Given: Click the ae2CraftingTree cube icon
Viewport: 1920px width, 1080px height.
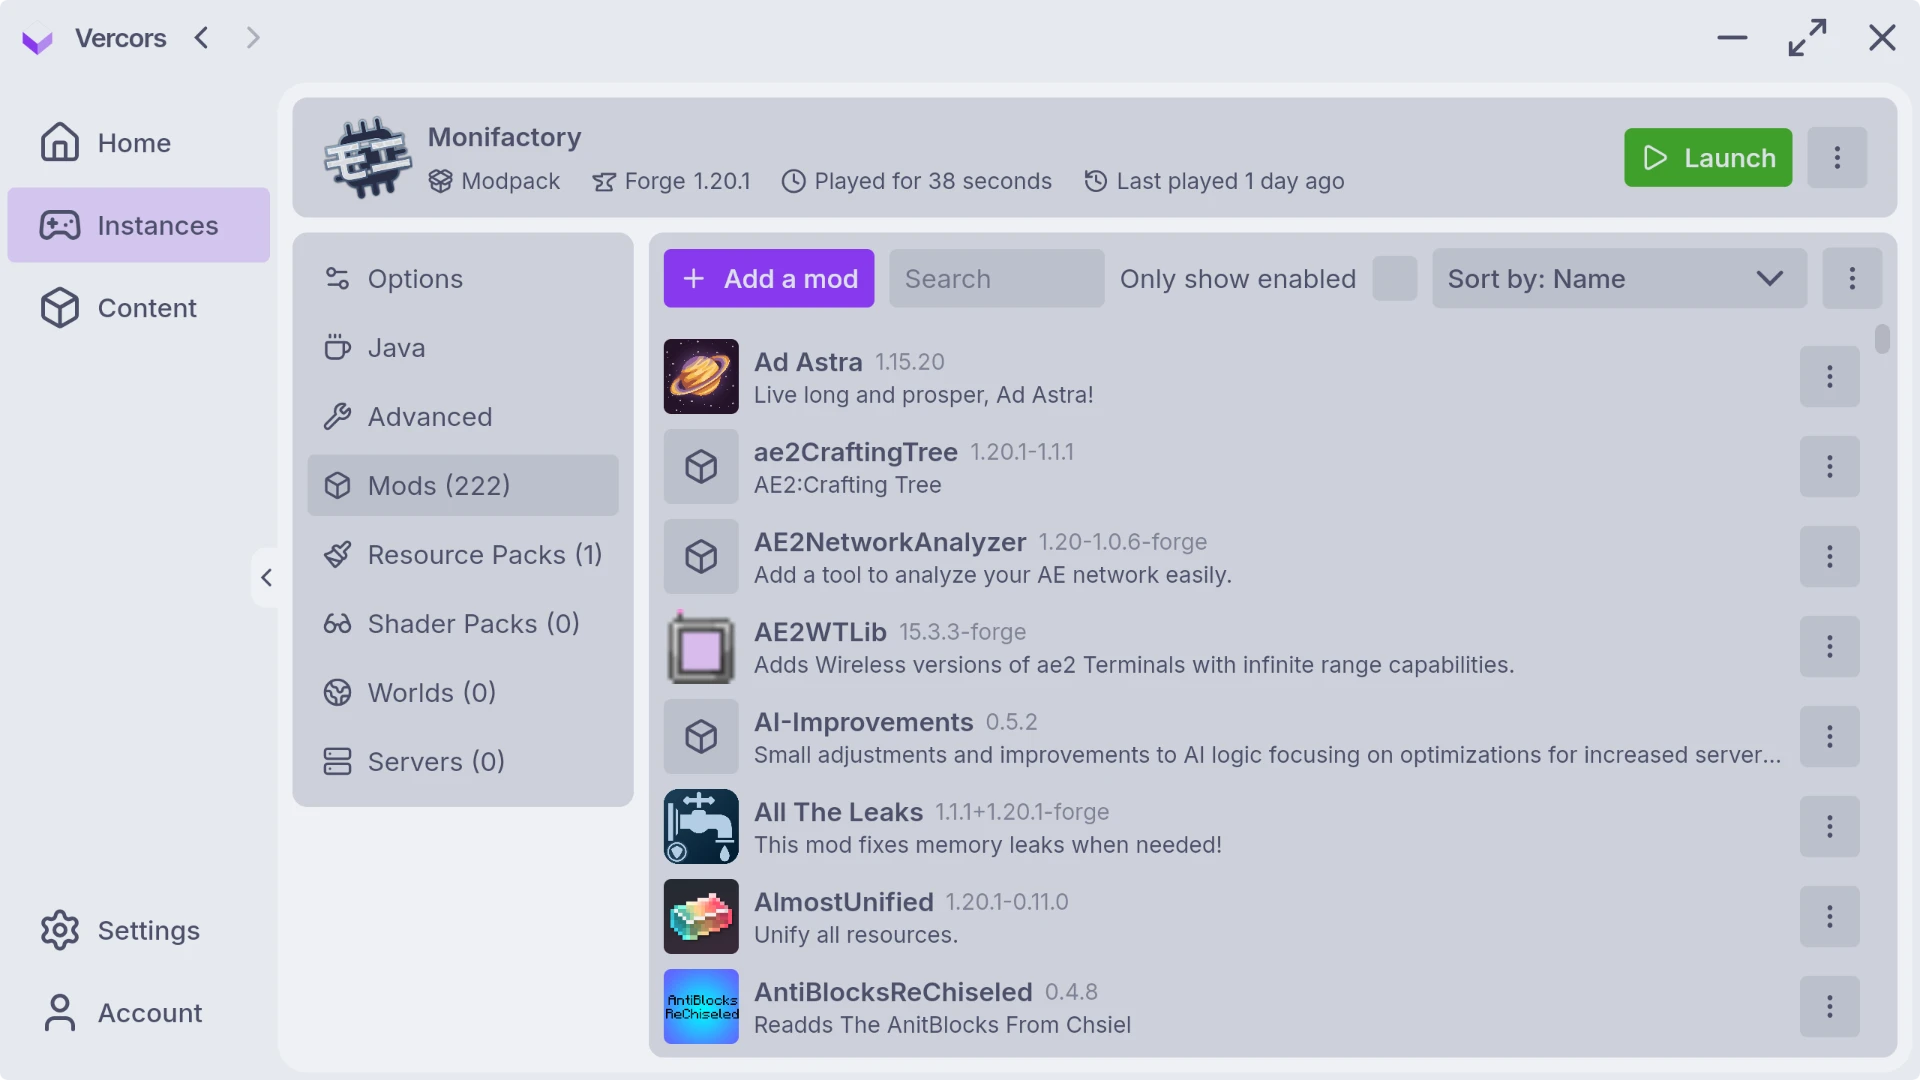Looking at the screenshot, I should (701, 467).
